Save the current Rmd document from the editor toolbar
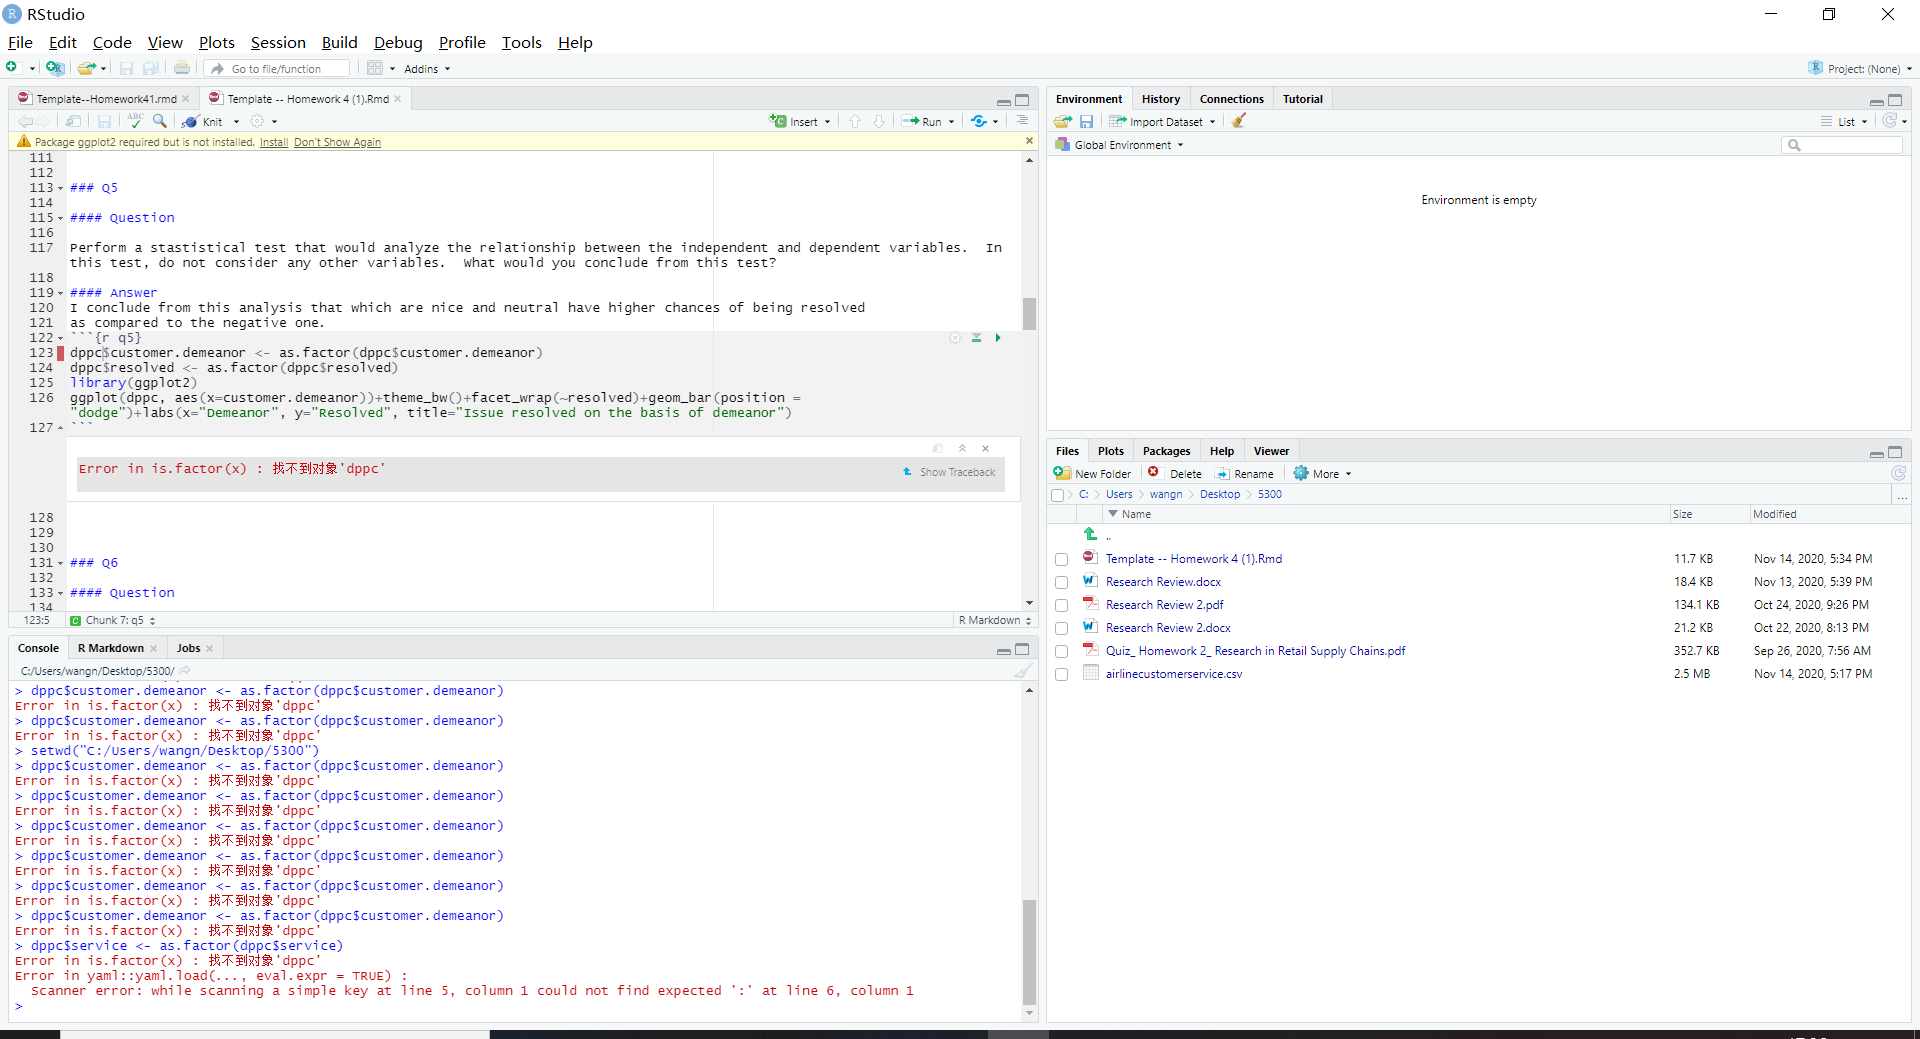This screenshot has width=1920, height=1039. pos(104,121)
